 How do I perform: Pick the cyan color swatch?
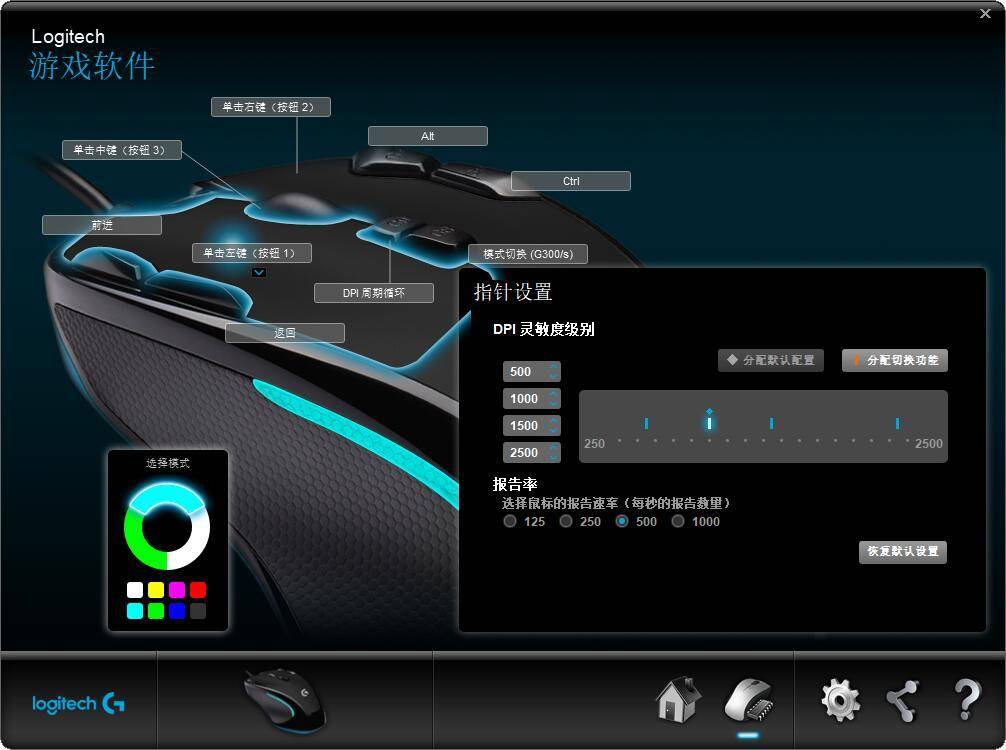[x=135, y=611]
